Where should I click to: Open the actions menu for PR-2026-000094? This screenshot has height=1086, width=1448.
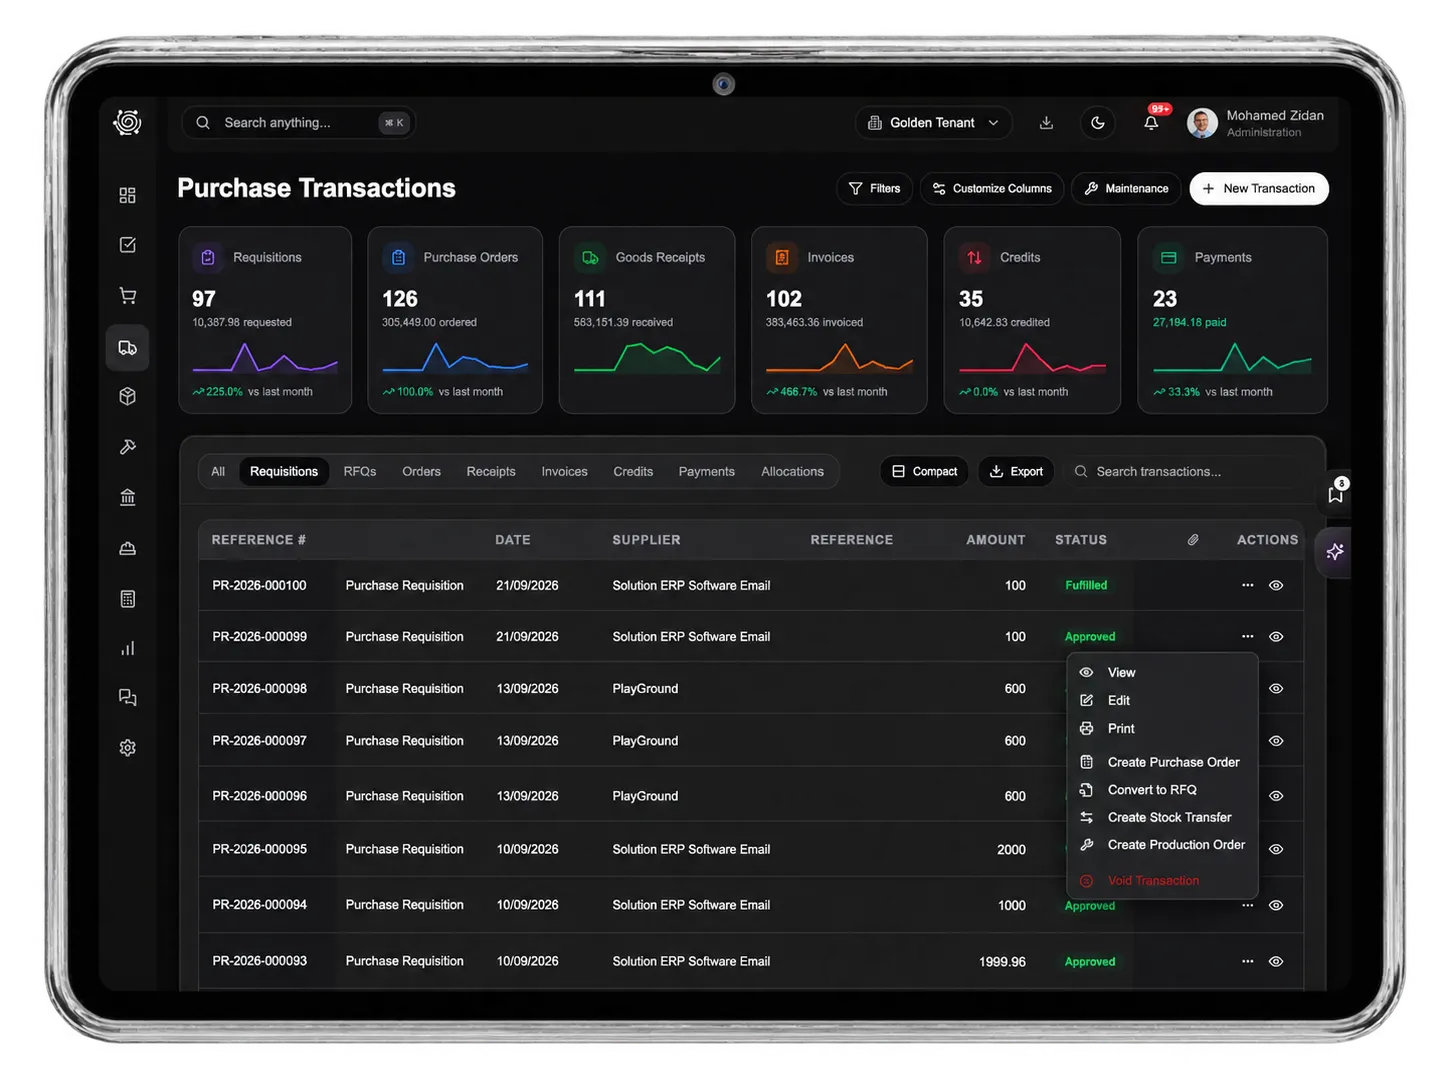point(1247,906)
